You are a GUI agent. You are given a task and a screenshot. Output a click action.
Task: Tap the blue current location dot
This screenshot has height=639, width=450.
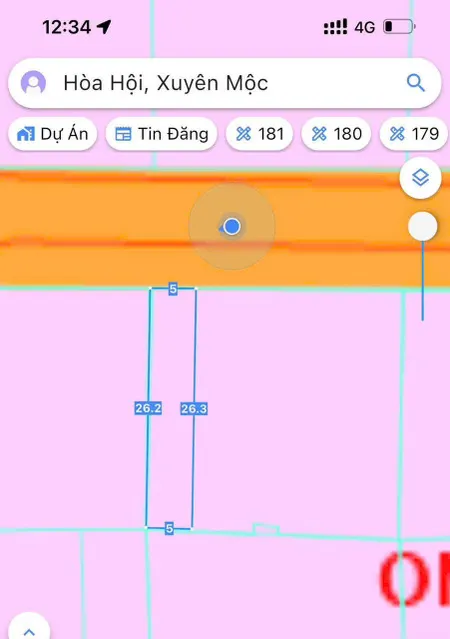pyautogui.click(x=232, y=226)
